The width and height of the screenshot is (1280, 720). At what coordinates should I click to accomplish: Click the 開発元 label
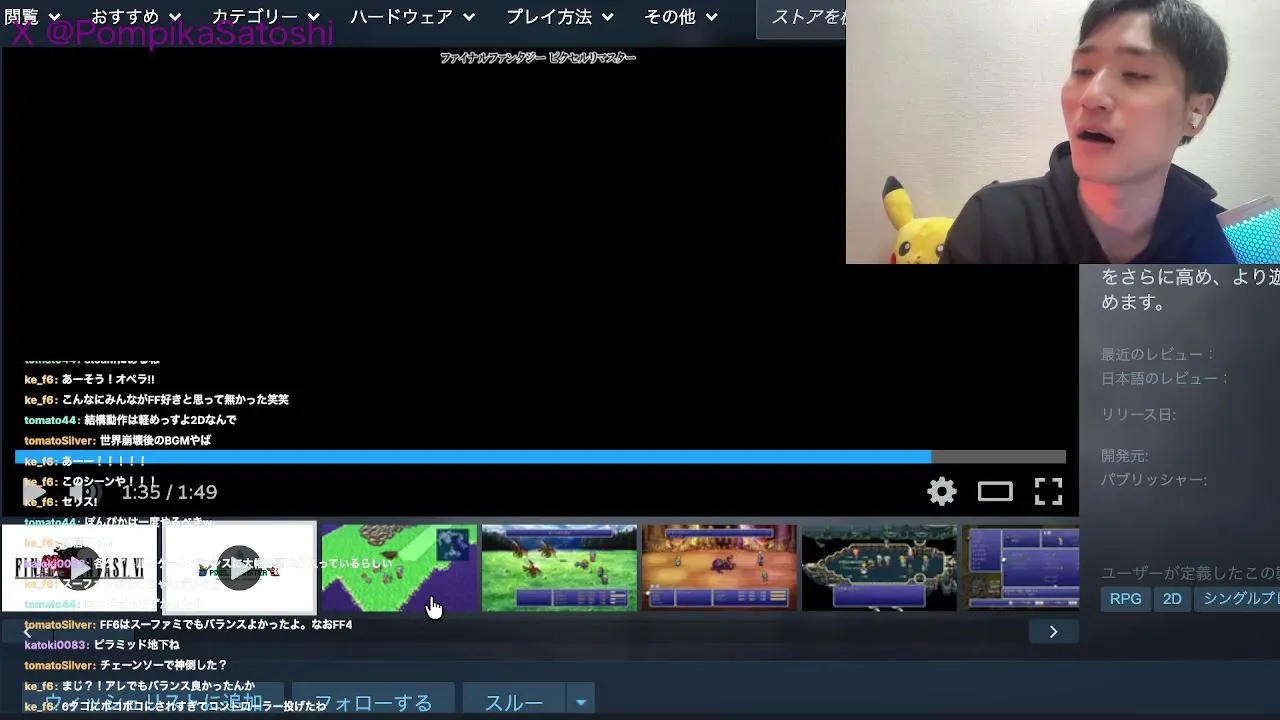point(1124,455)
